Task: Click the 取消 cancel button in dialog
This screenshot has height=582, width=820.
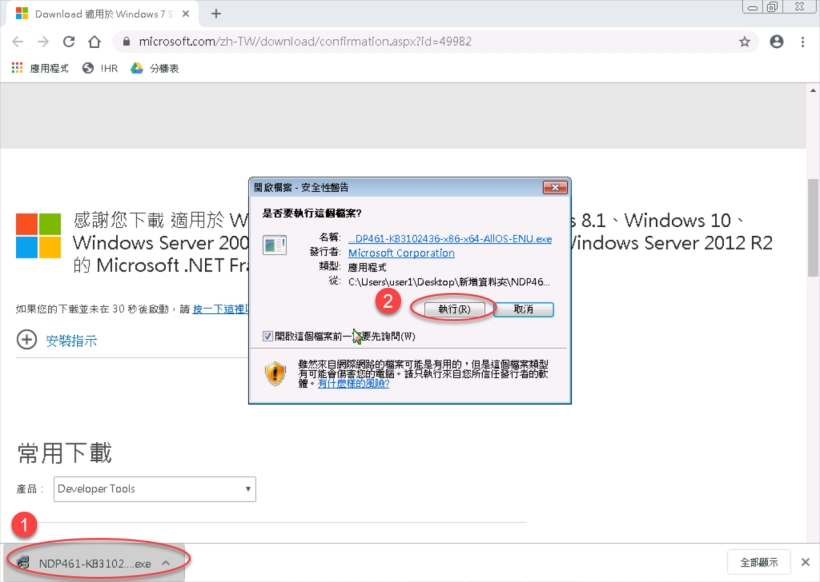Action: point(523,309)
